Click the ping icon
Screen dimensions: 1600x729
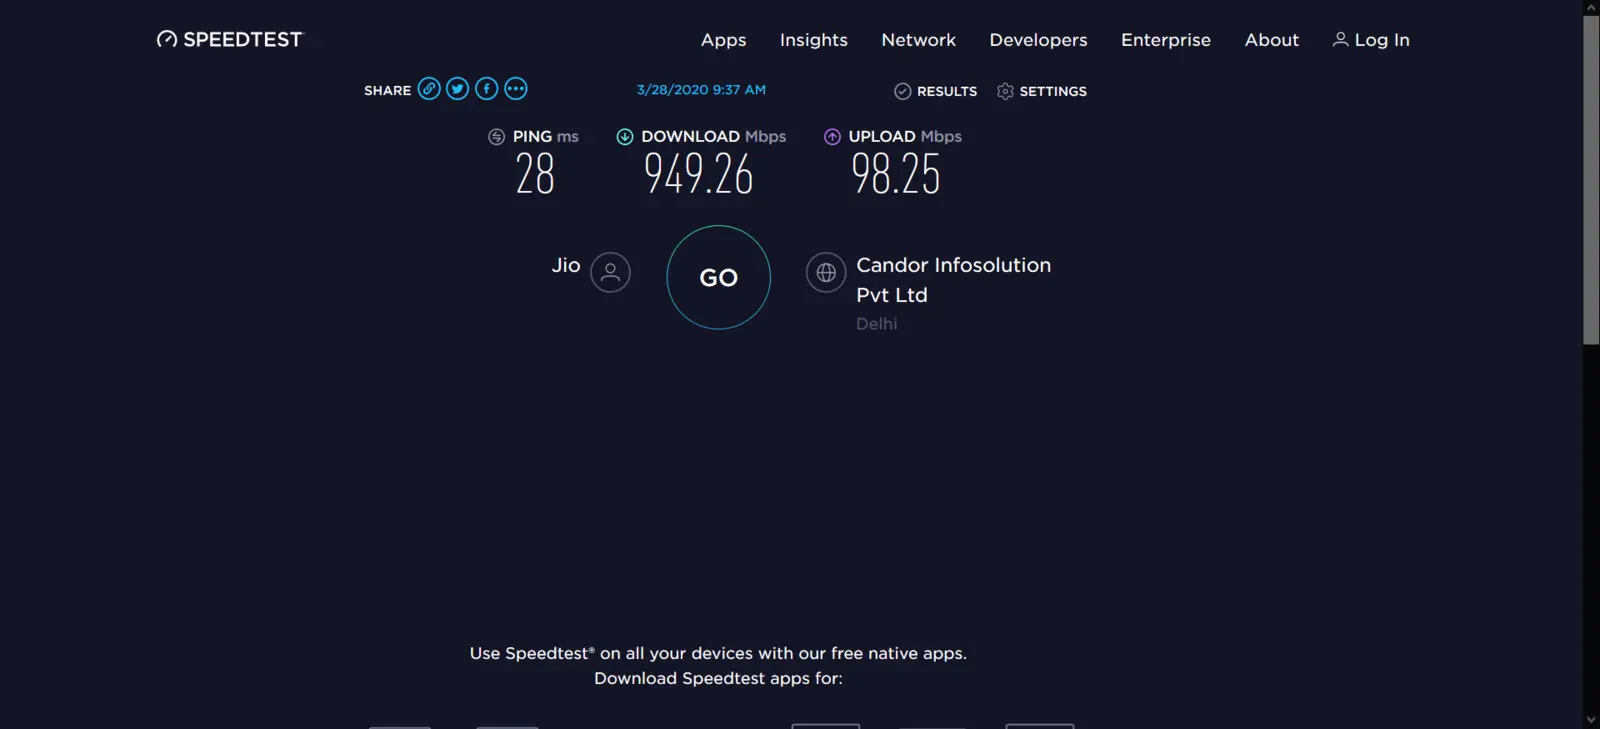pyautogui.click(x=496, y=137)
